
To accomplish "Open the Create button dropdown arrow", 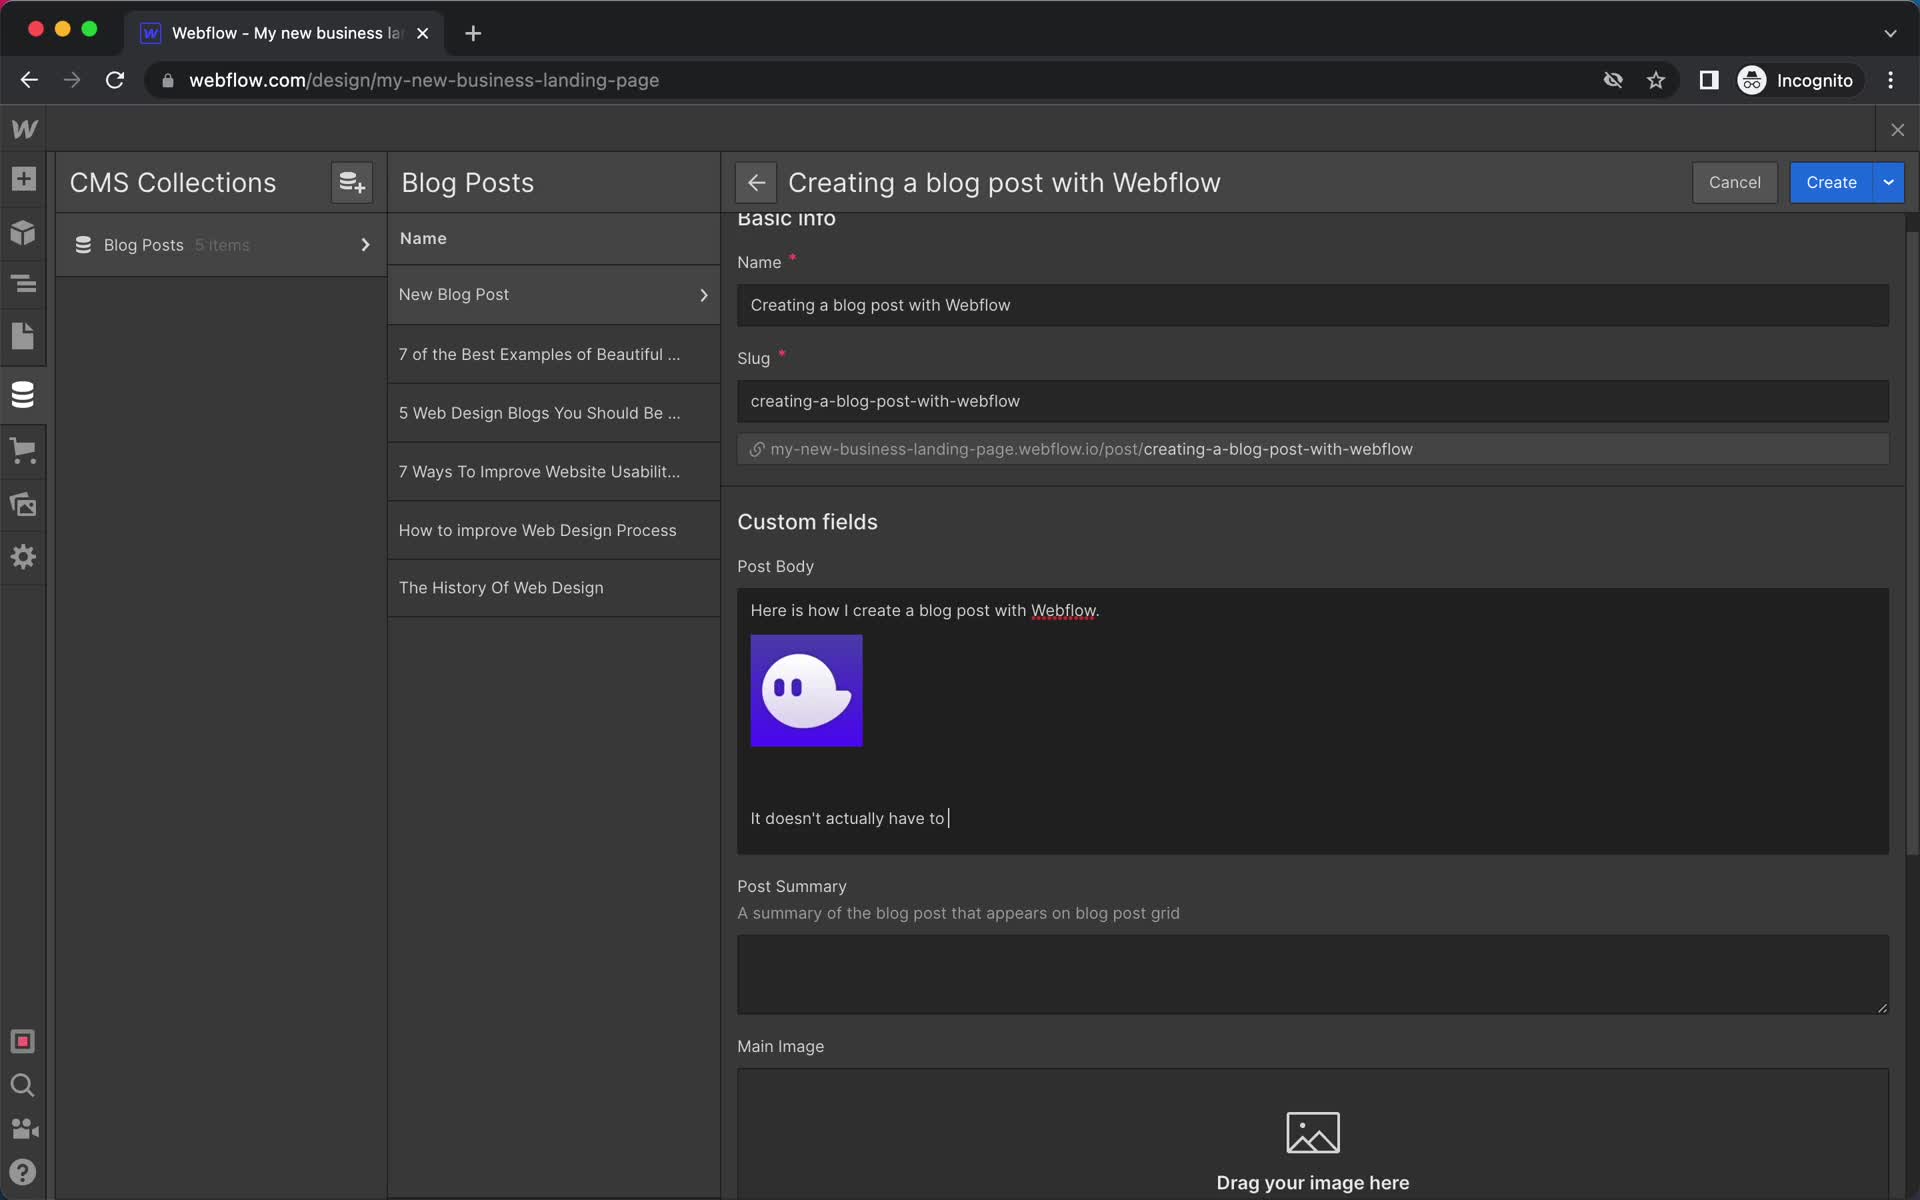I will [1888, 183].
